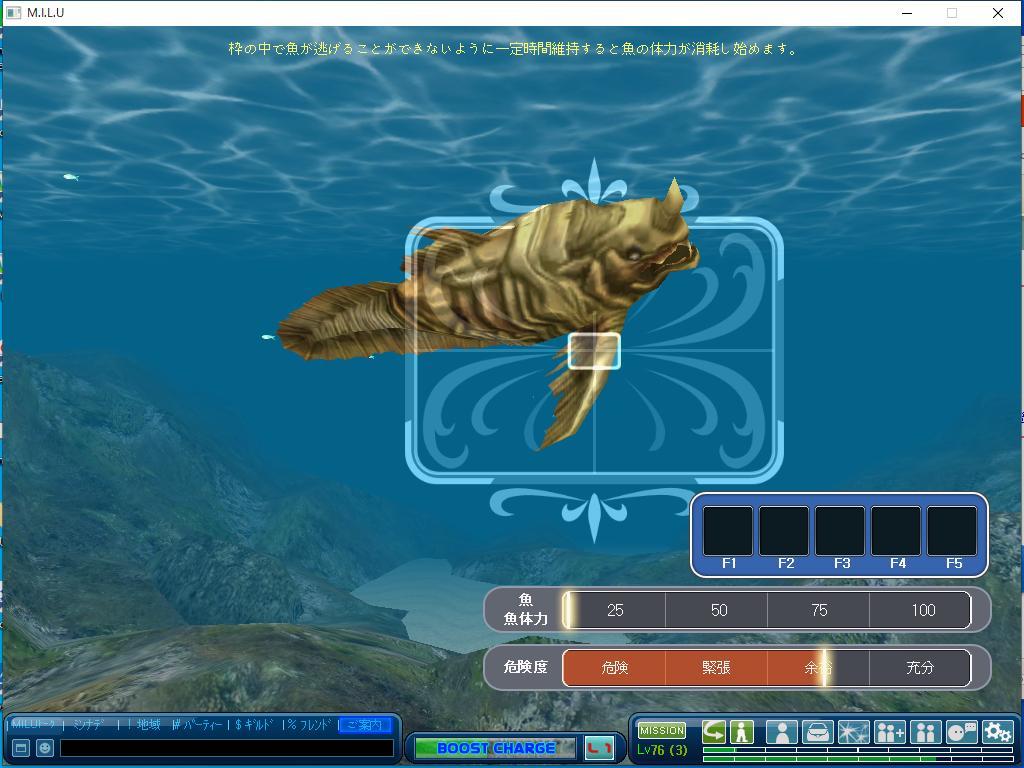
Task: Click the add friend icon
Action: (x=889, y=732)
